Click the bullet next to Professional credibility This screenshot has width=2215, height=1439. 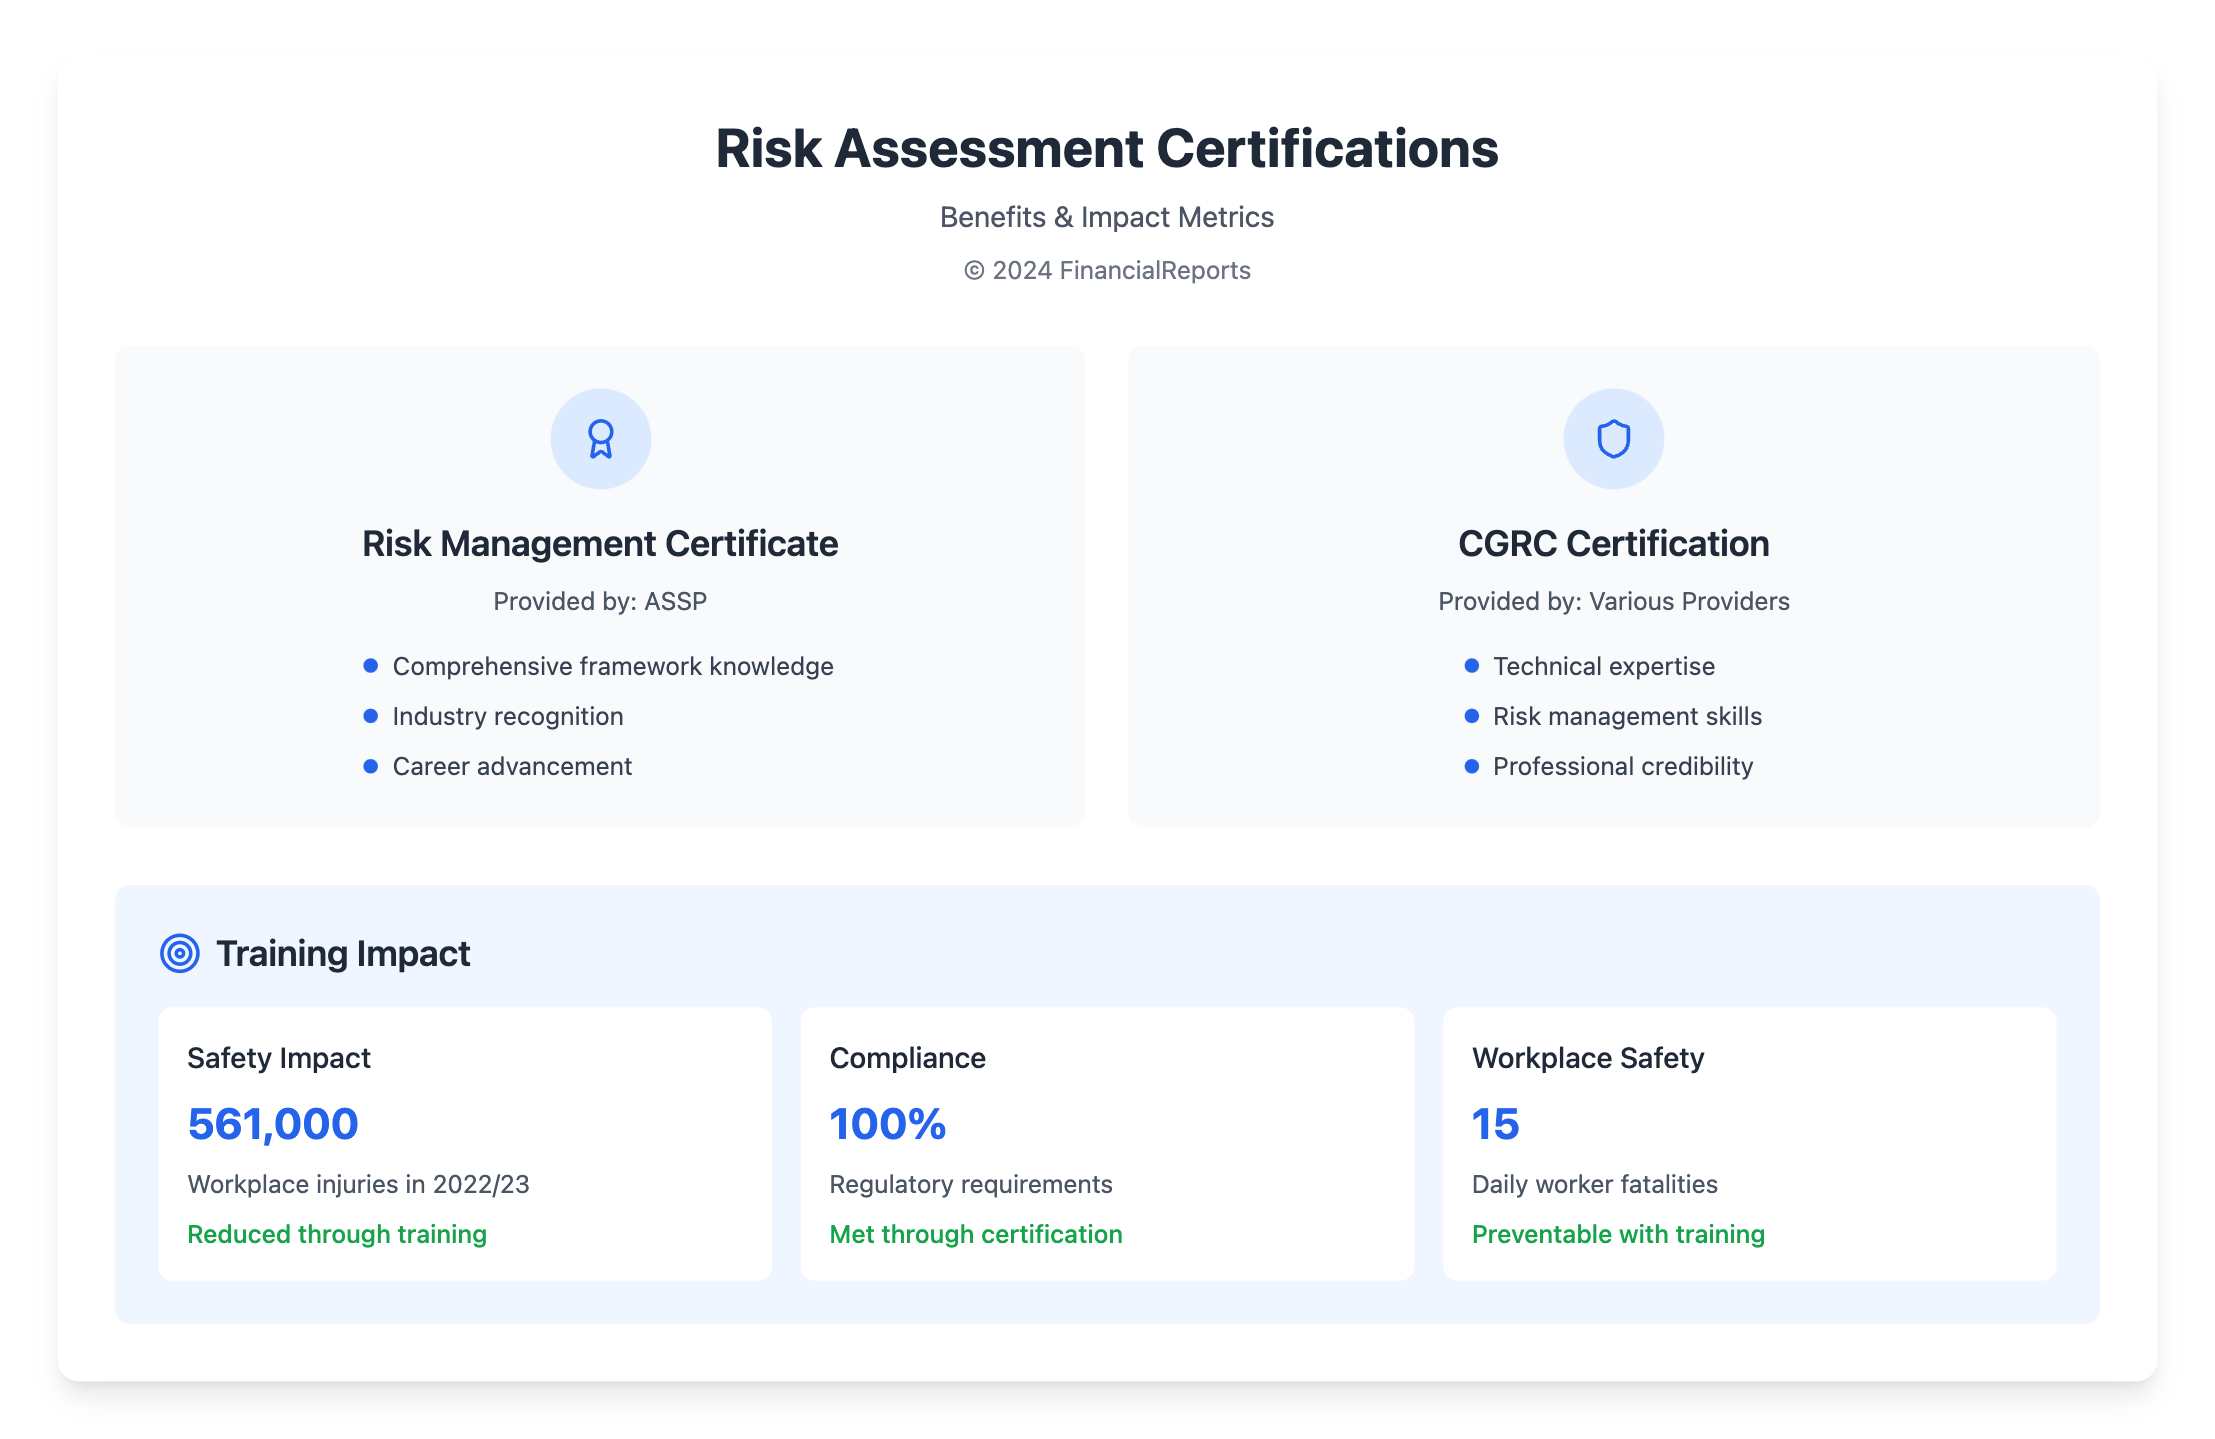pyautogui.click(x=1471, y=766)
